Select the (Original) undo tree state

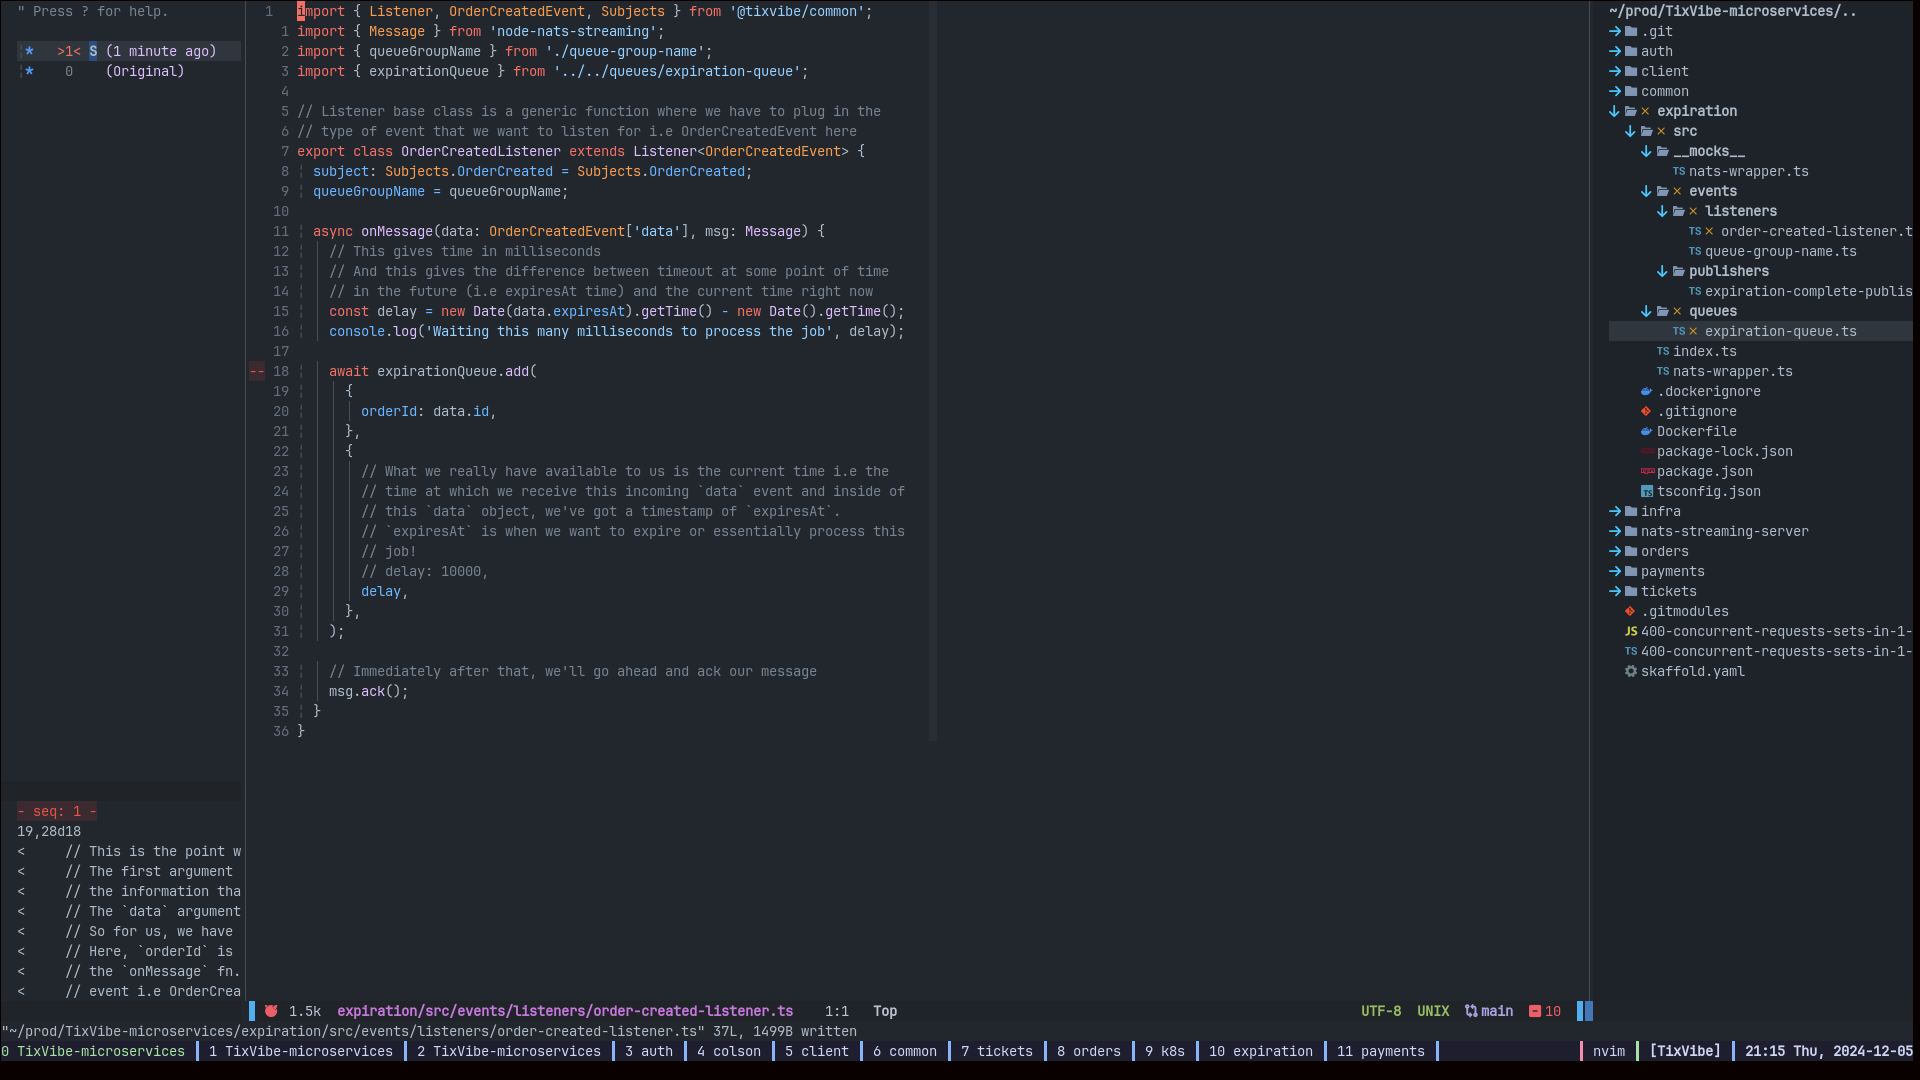144,71
